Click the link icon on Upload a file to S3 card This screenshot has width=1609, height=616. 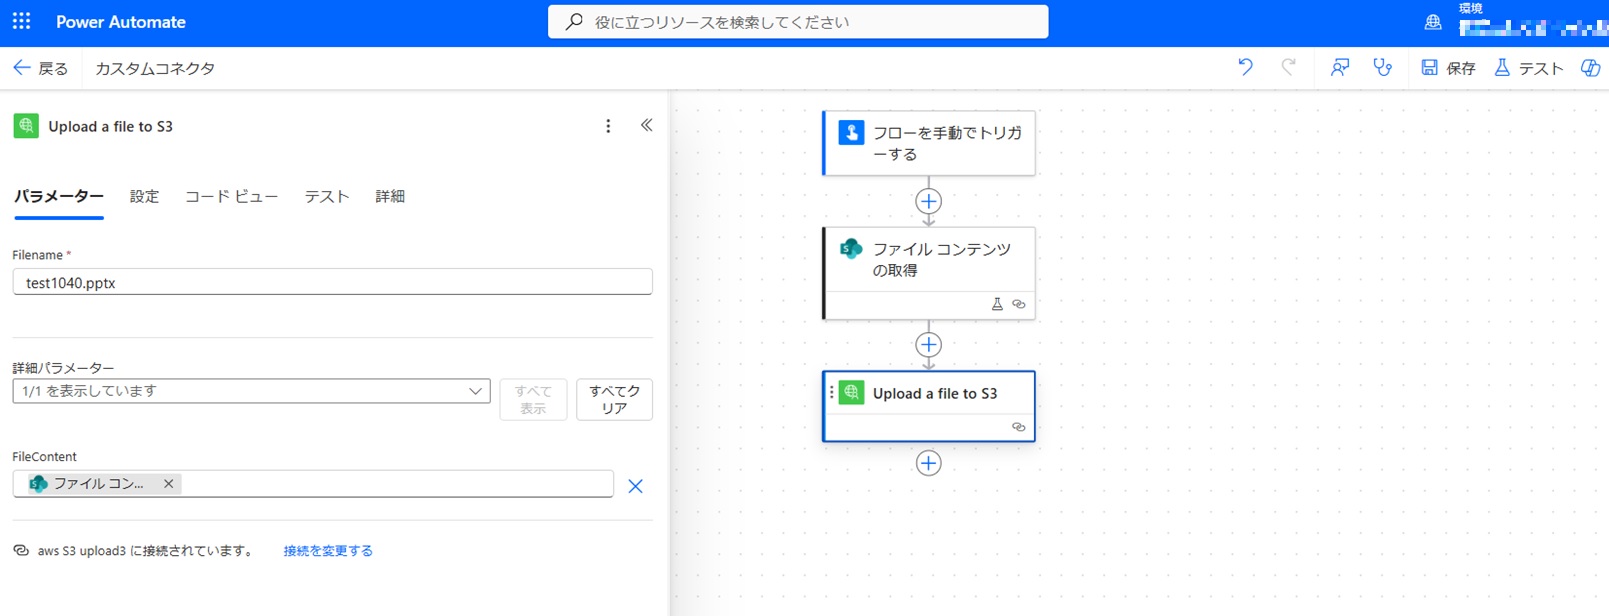[1019, 427]
